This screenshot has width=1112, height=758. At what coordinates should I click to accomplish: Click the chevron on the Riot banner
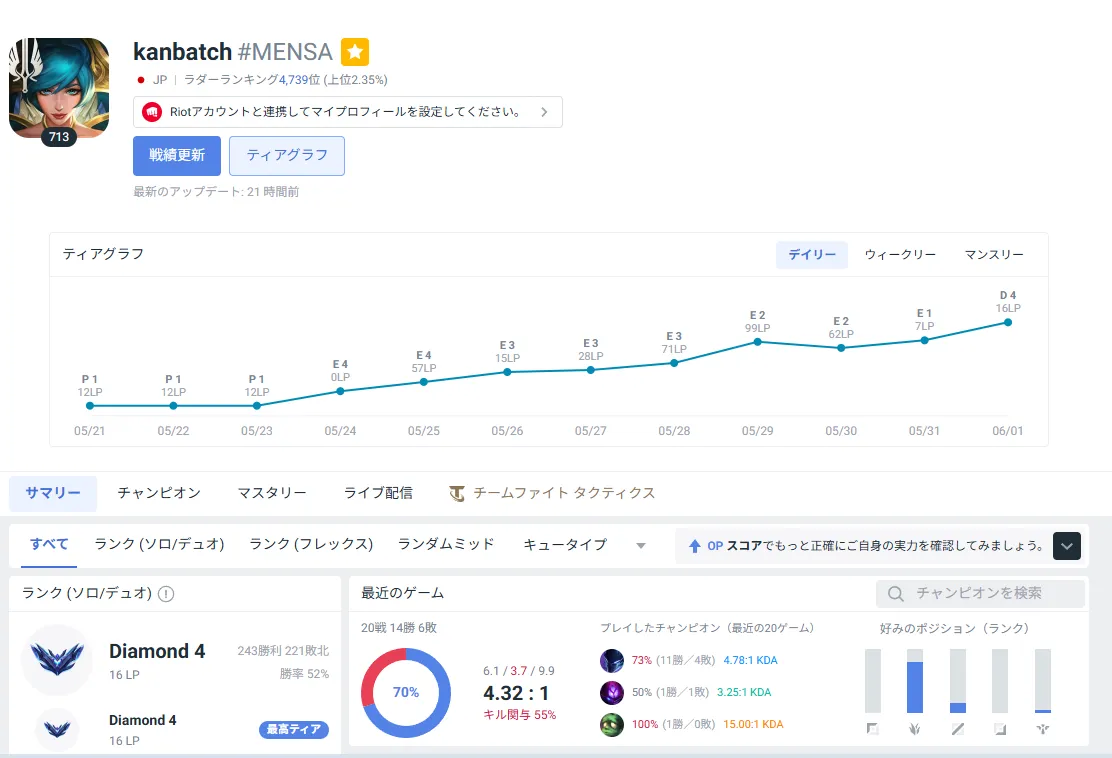[x=544, y=112]
